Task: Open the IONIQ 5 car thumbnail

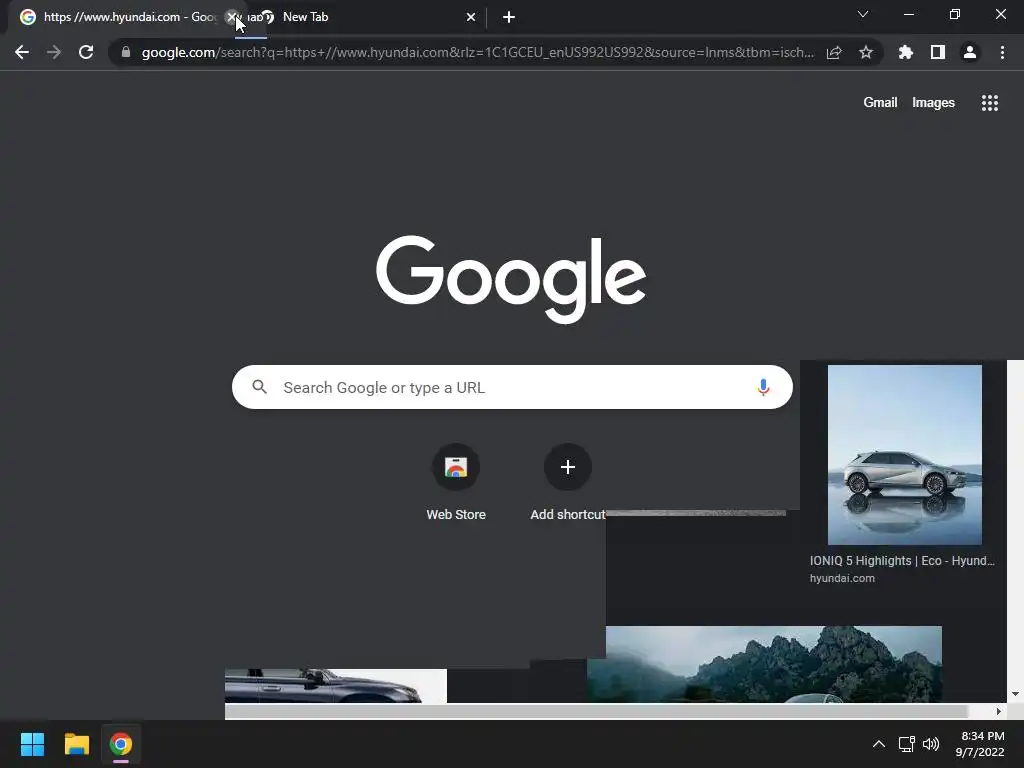Action: (x=904, y=455)
